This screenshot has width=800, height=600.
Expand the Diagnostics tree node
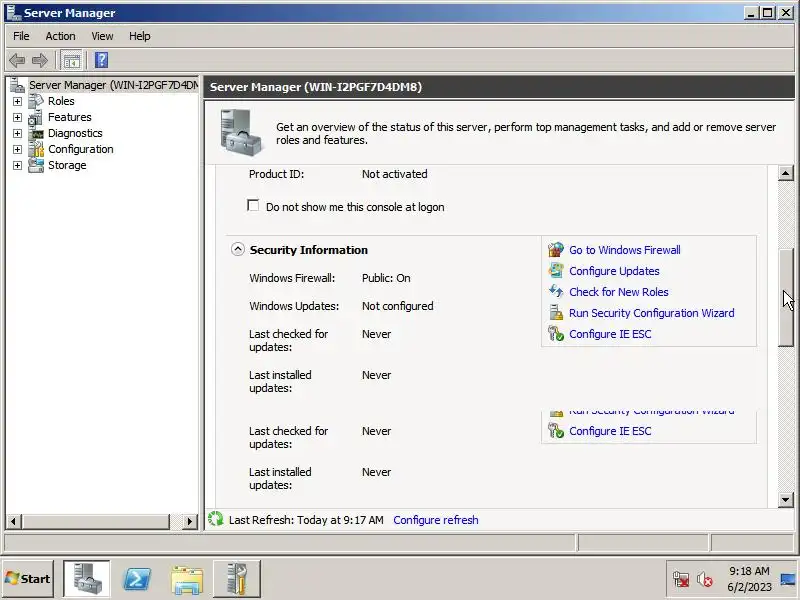point(17,134)
